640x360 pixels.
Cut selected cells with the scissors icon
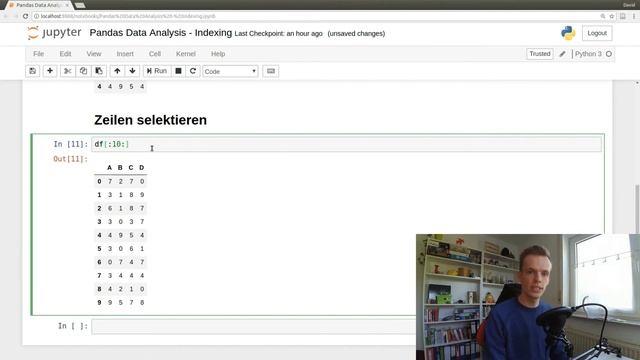tap(67, 71)
